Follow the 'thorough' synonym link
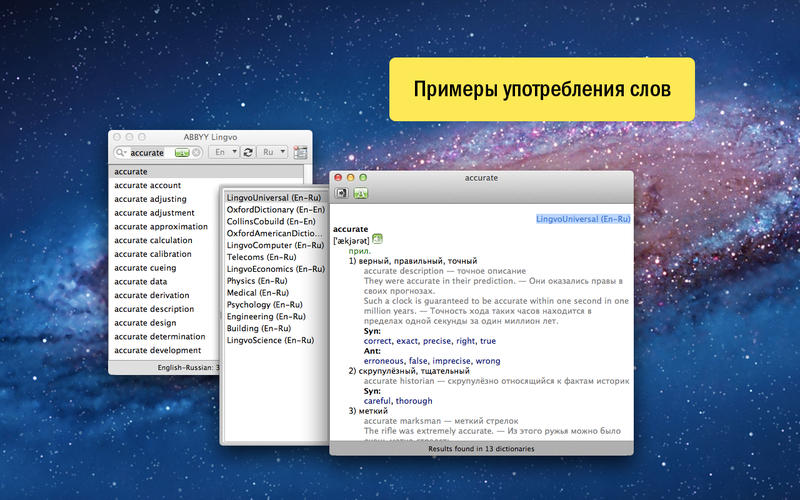800x500 pixels. coord(414,401)
